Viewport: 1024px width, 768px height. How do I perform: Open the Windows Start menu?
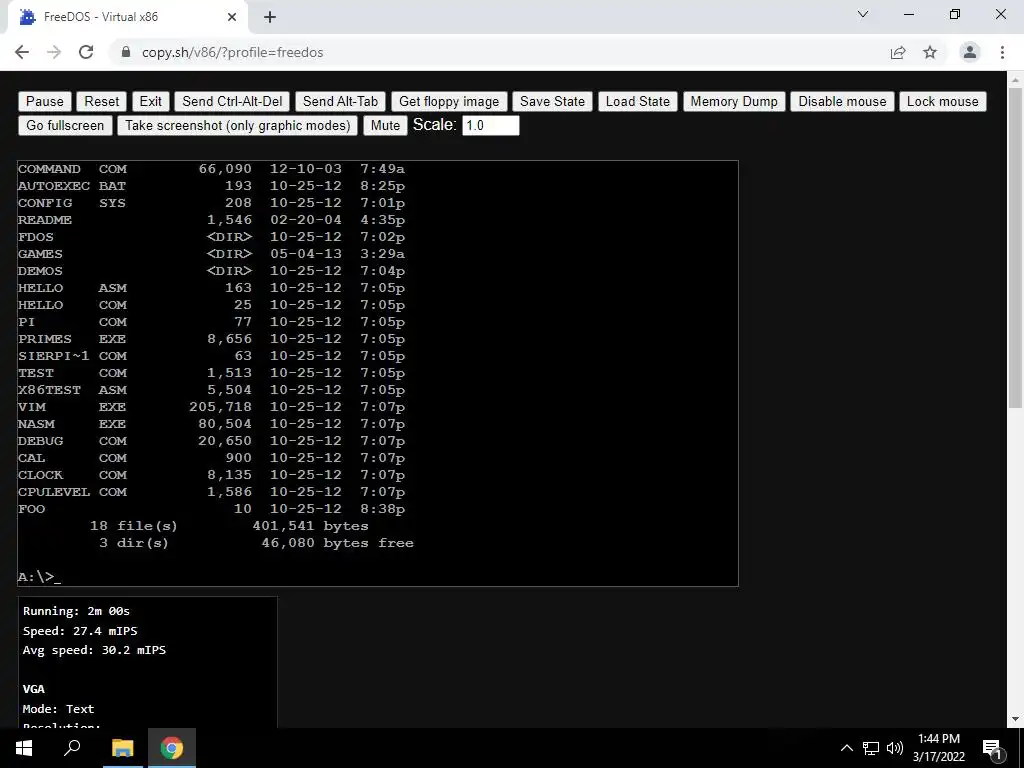[x=24, y=748]
